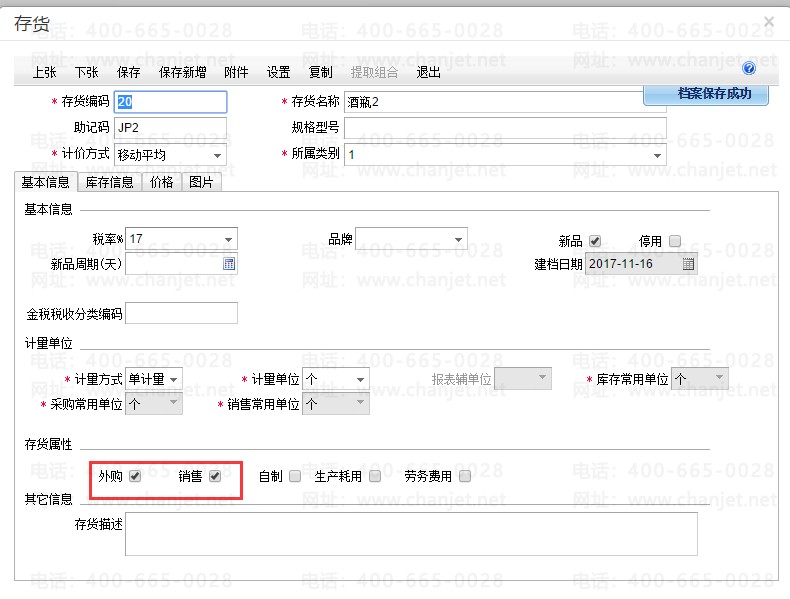Click 提取组合 in the toolbar
Screen dimensions: 790x599
(x=374, y=73)
